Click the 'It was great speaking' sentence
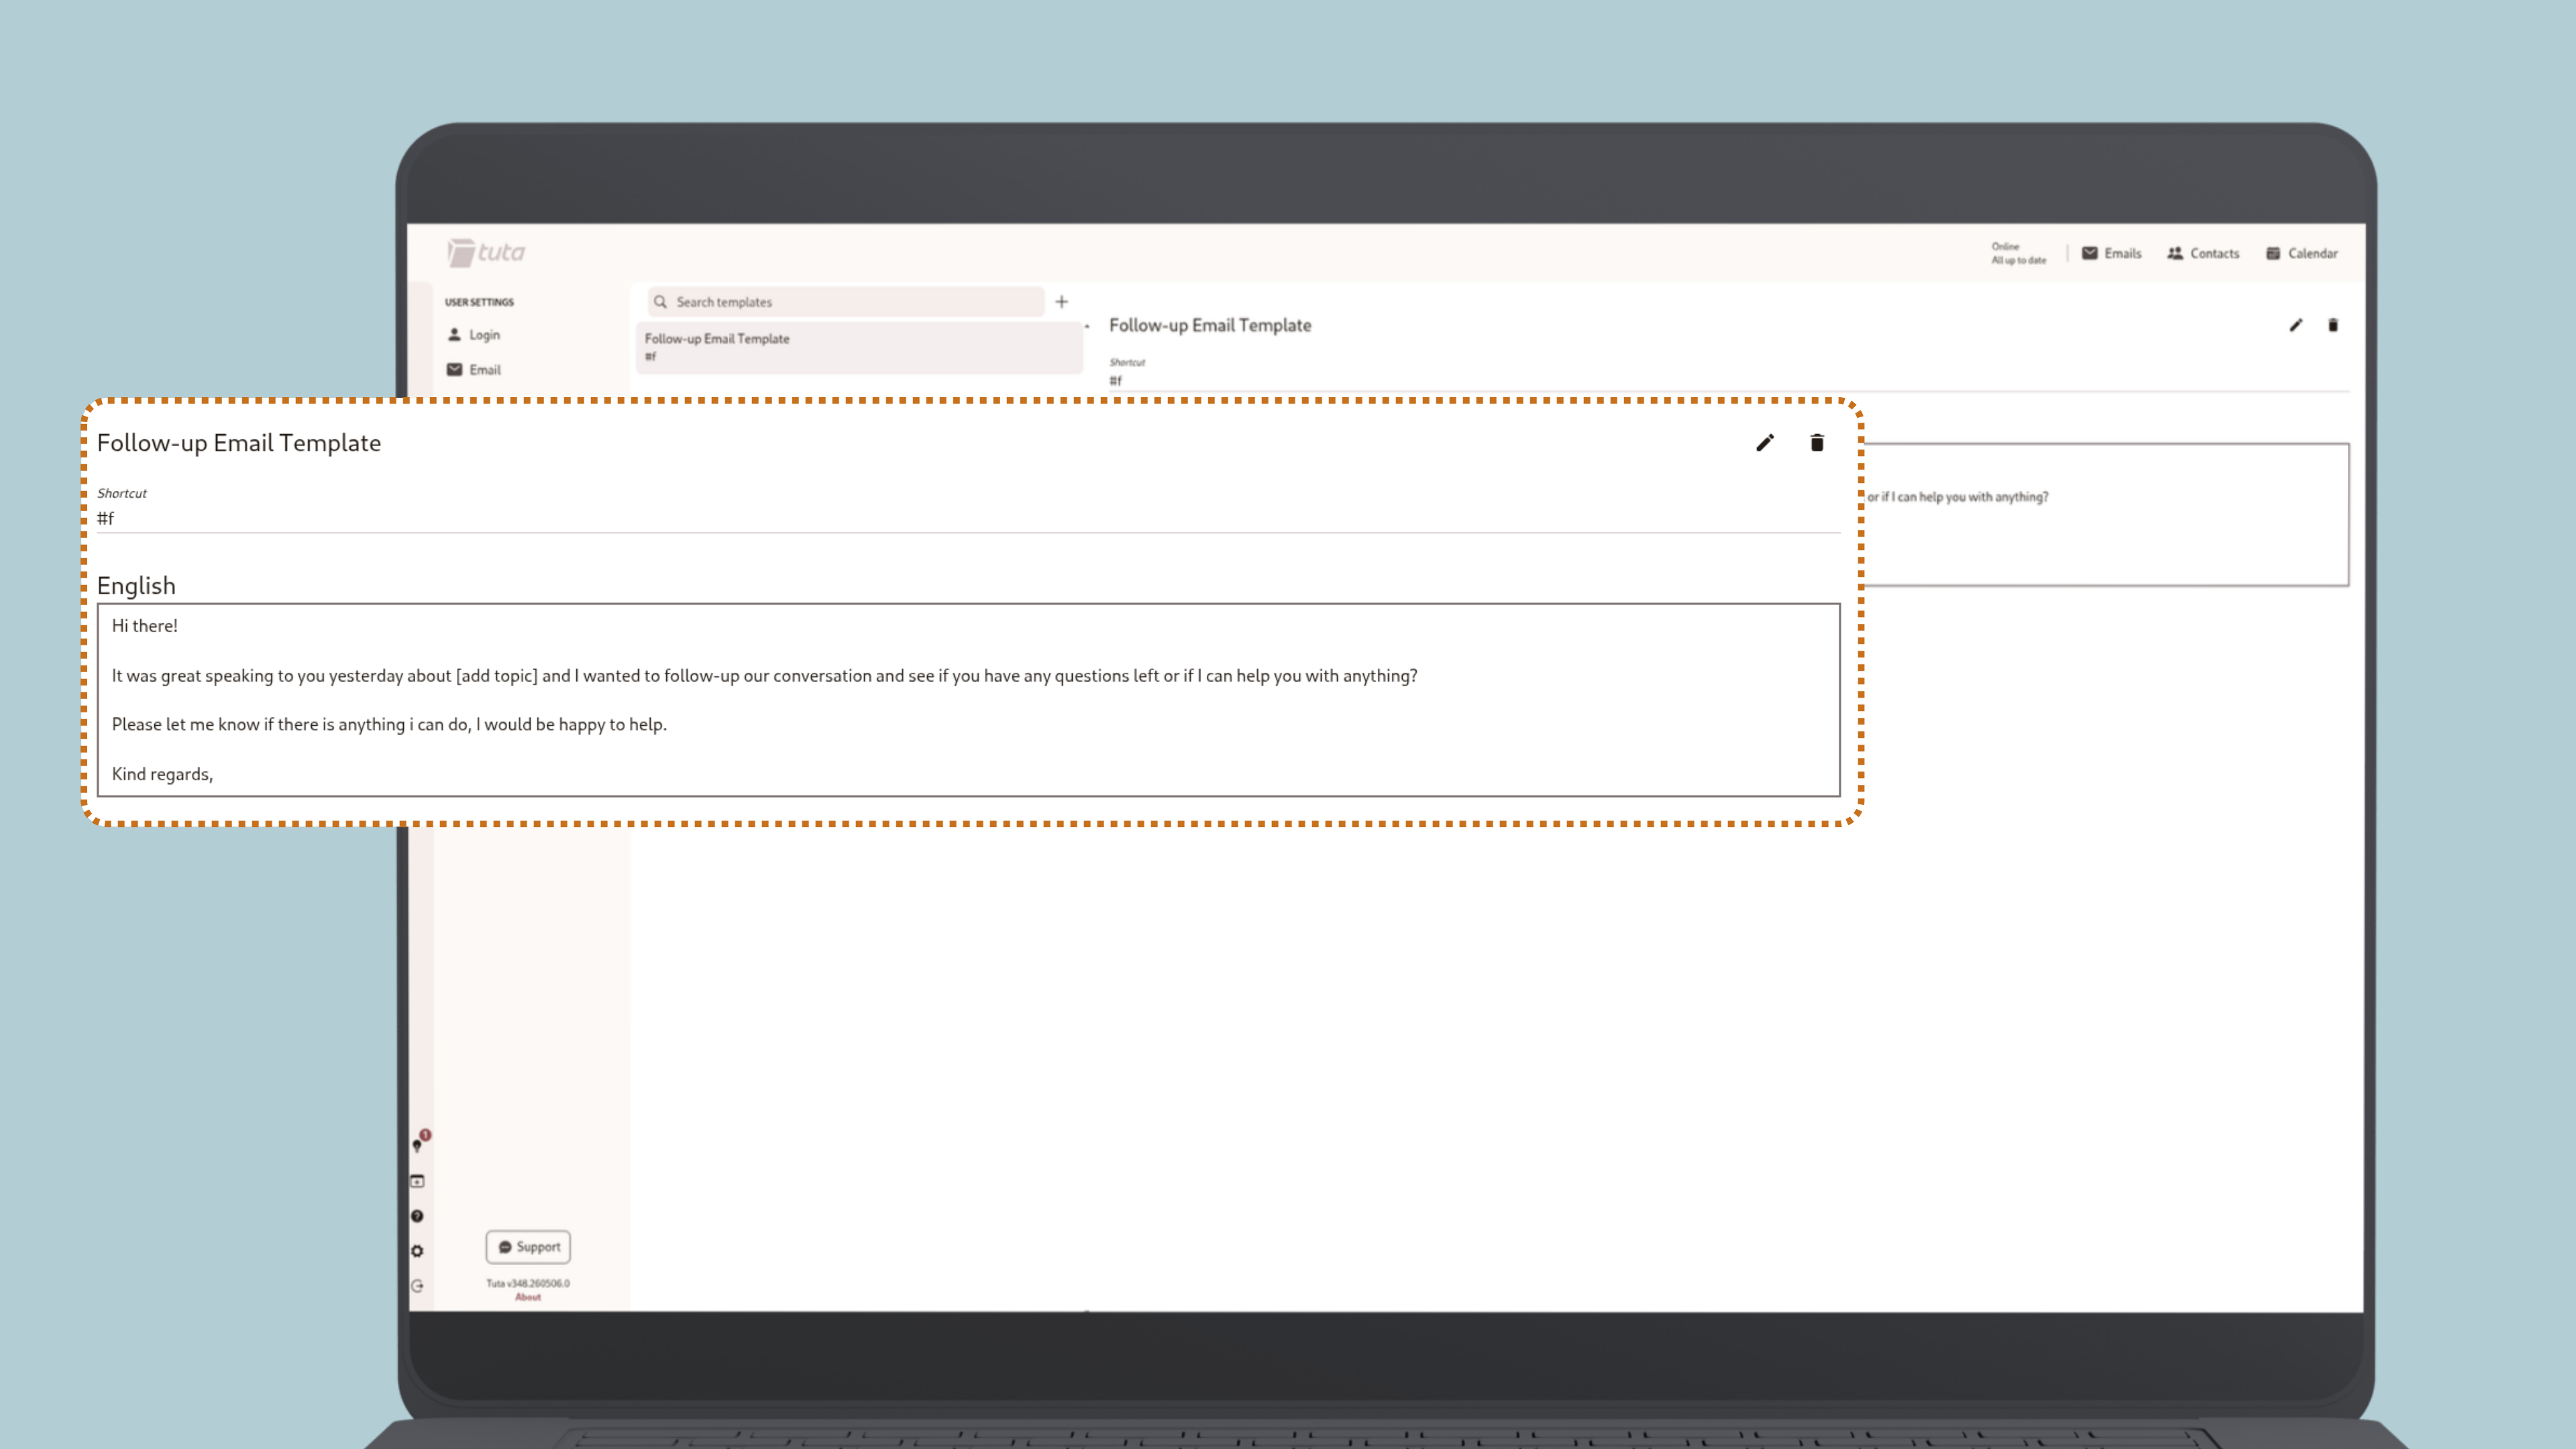Screen dimensions: 2576x1449 click(x=764, y=676)
